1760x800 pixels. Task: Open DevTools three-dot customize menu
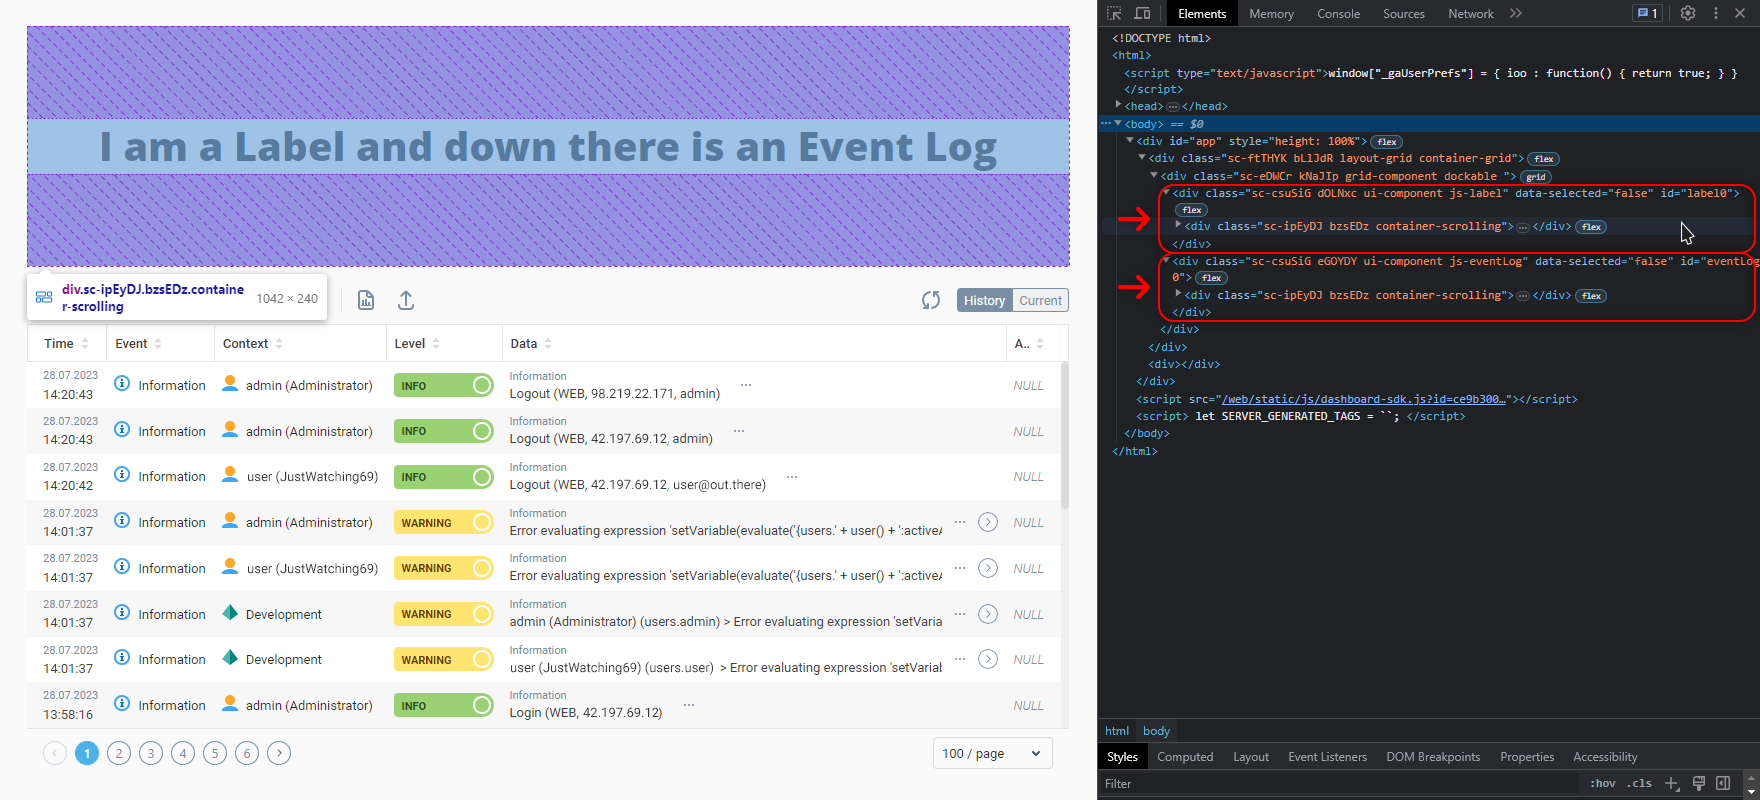pos(1716,13)
